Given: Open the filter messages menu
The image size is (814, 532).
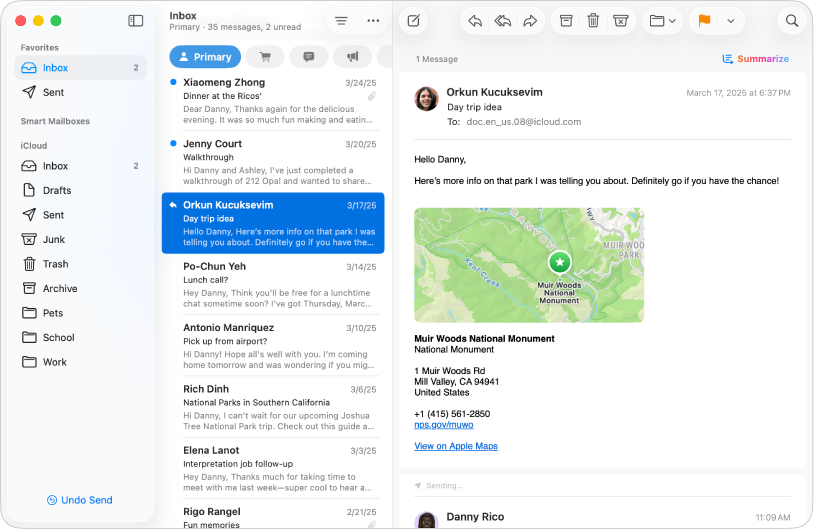Looking at the screenshot, I should point(341,20).
